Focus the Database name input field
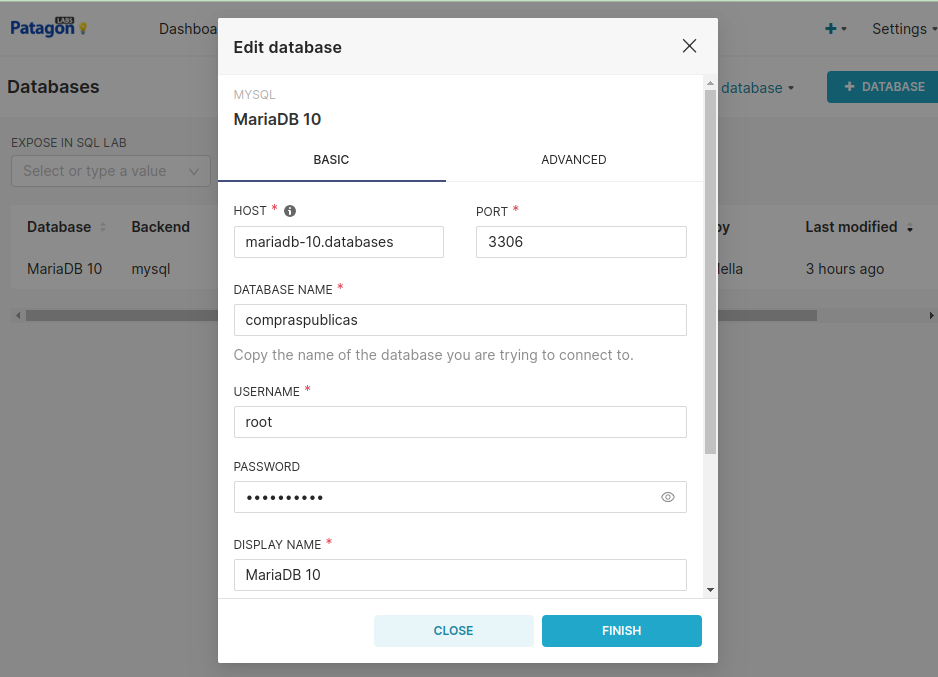This screenshot has height=677, width=938. [x=460, y=320]
